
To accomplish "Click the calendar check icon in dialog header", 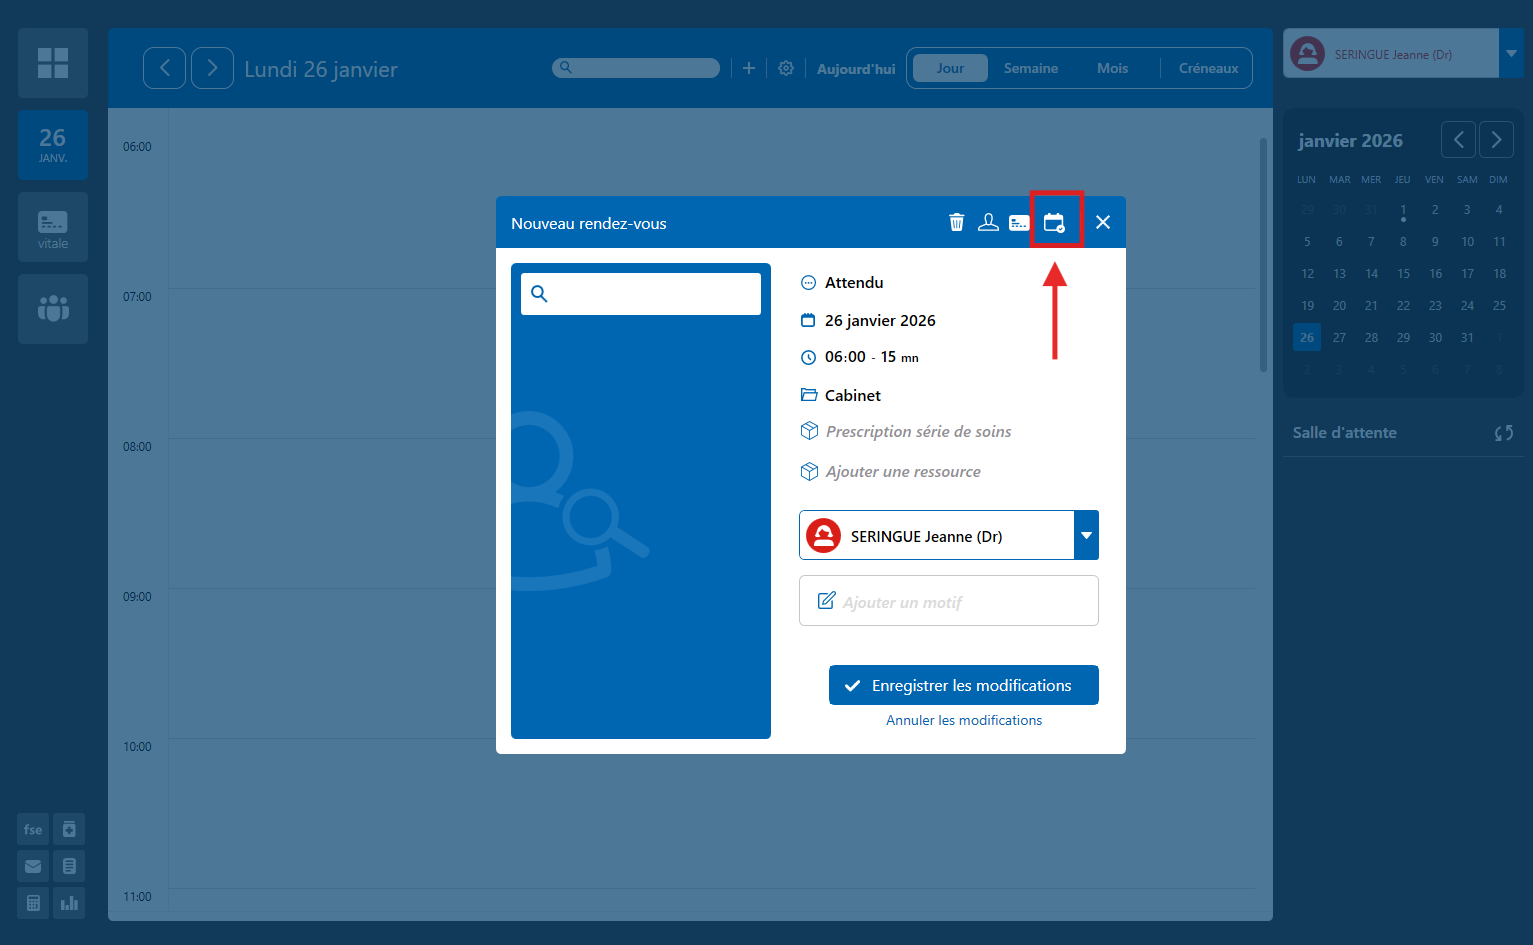I will tap(1054, 222).
